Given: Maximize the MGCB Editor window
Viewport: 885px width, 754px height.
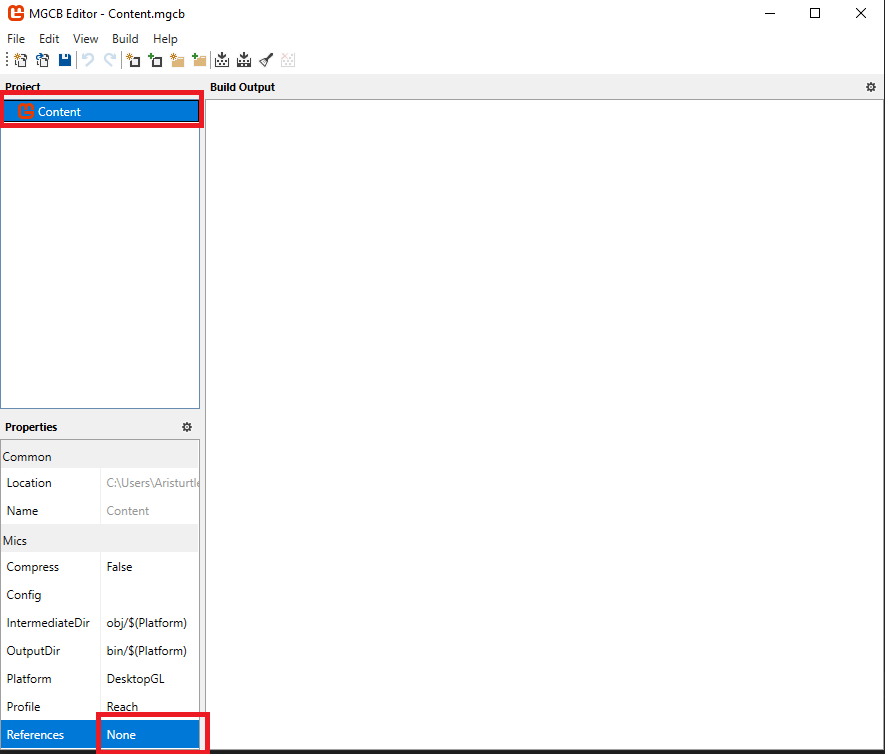Looking at the screenshot, I should 815,13.
